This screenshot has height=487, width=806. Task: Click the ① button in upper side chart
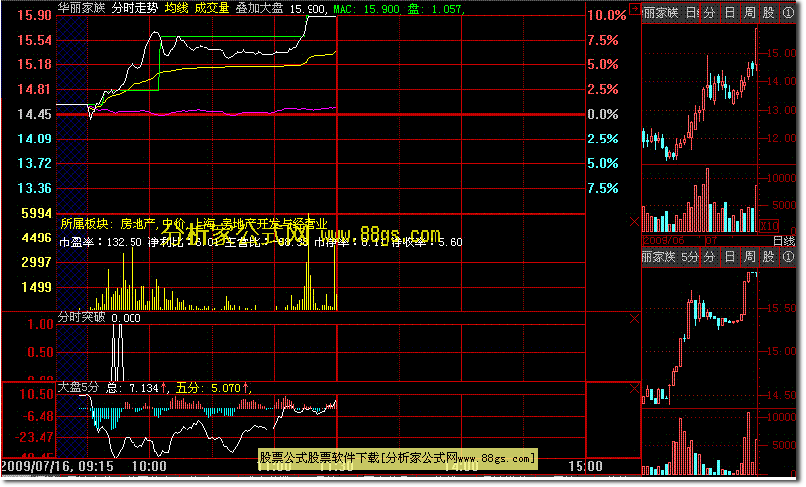click(x=788, y=13)
